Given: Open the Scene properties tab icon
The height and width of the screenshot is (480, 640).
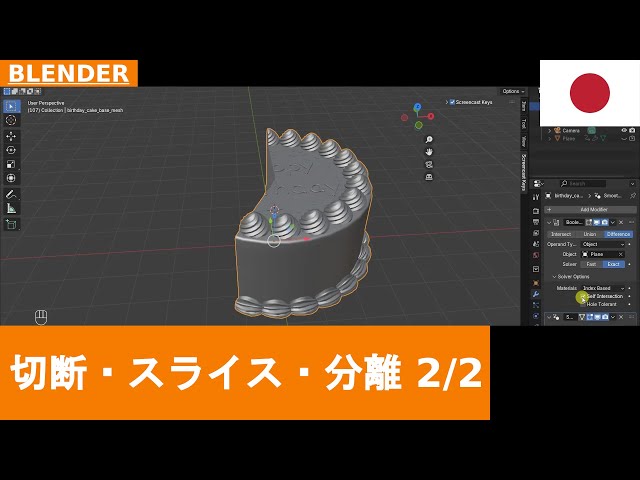Looking at the screenshot, I should [536, 244].
